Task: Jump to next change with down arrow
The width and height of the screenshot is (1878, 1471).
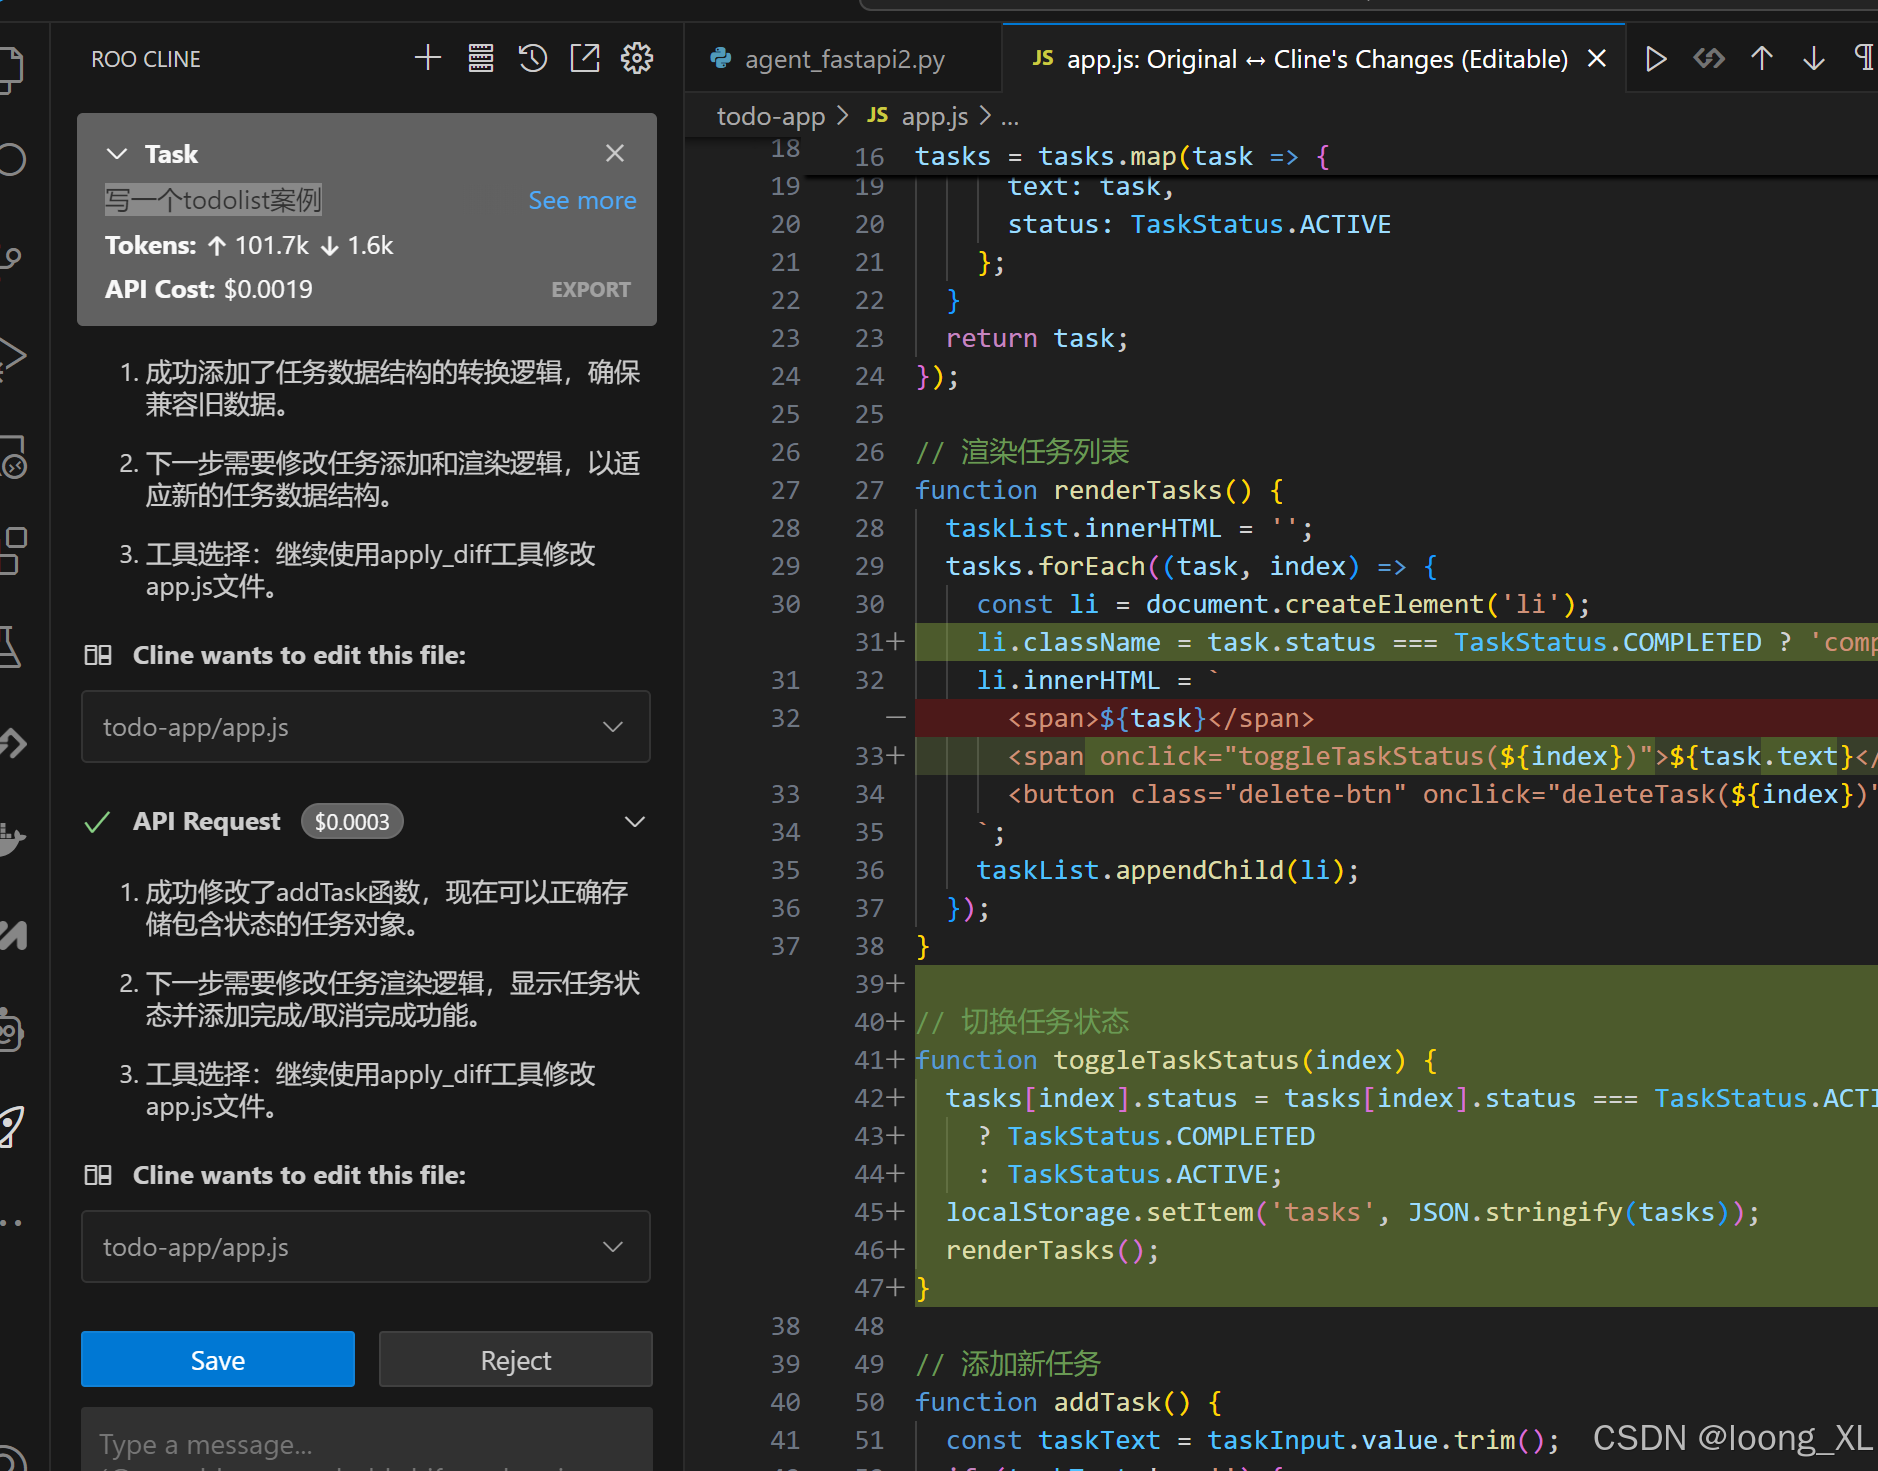Action: 1812,57
